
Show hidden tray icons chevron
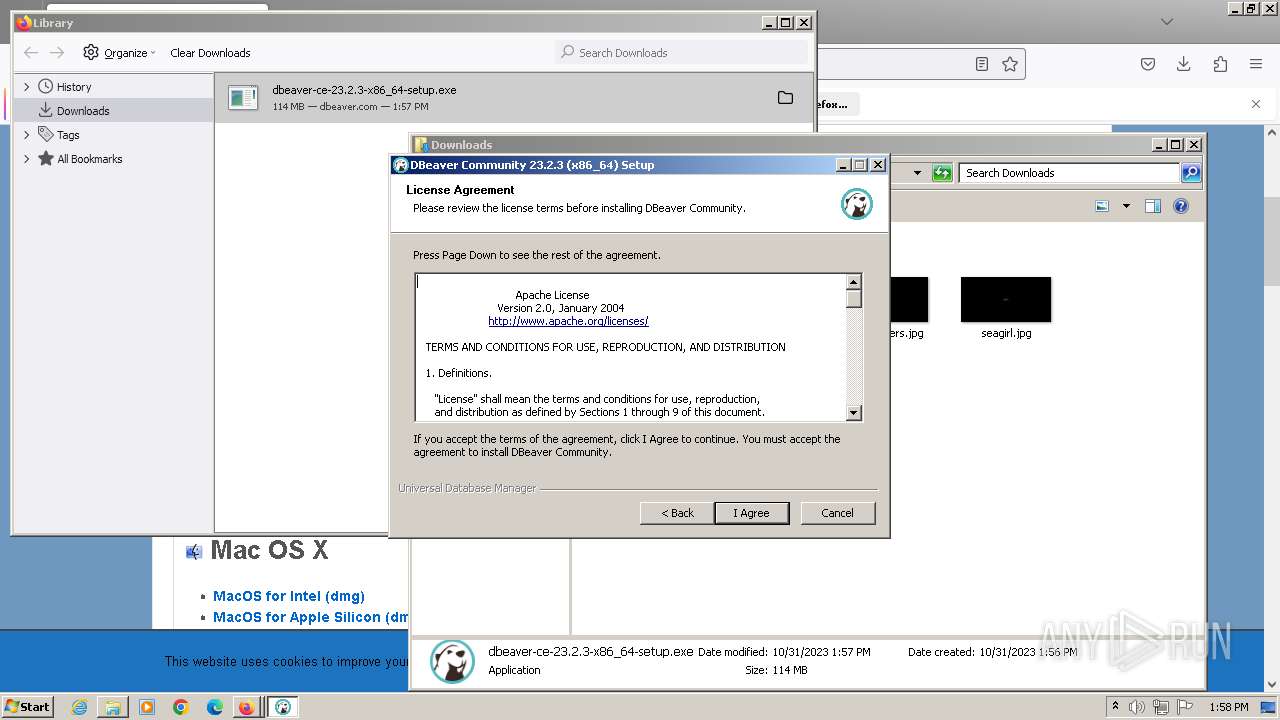(x=1115, y=706)
